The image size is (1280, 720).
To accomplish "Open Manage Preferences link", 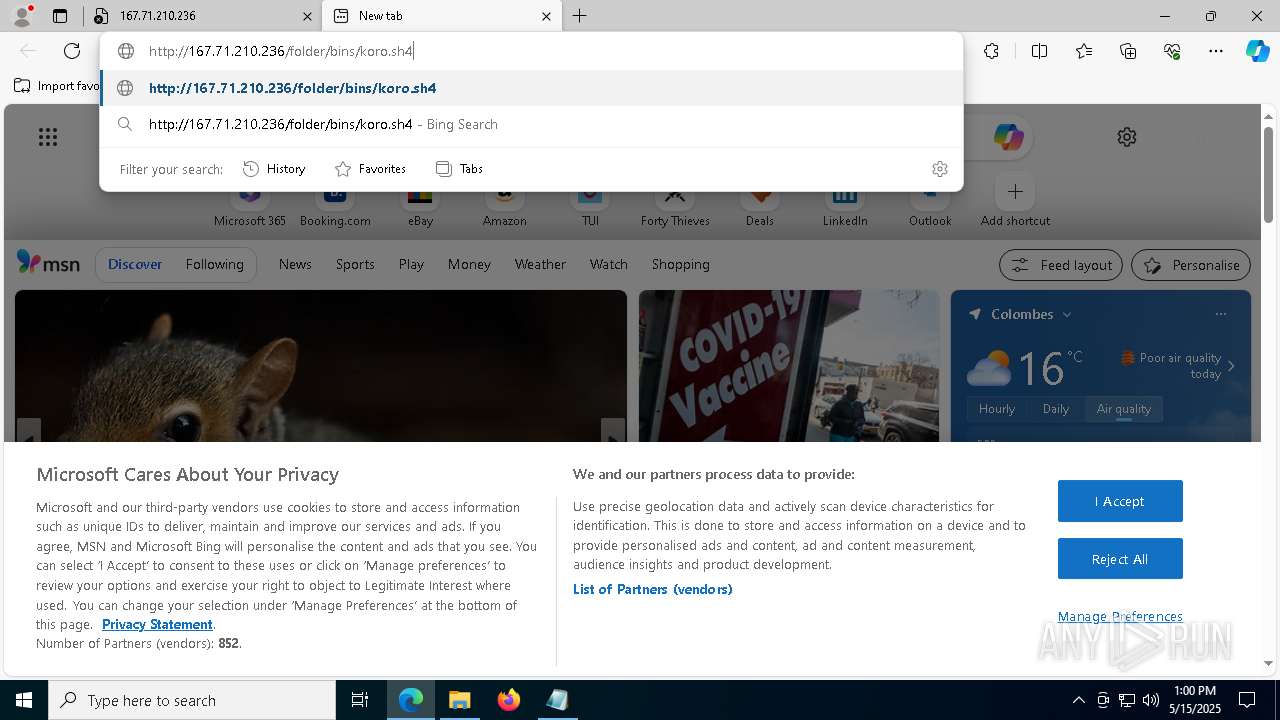I will pyautogui.click(x=1120, y=616).
